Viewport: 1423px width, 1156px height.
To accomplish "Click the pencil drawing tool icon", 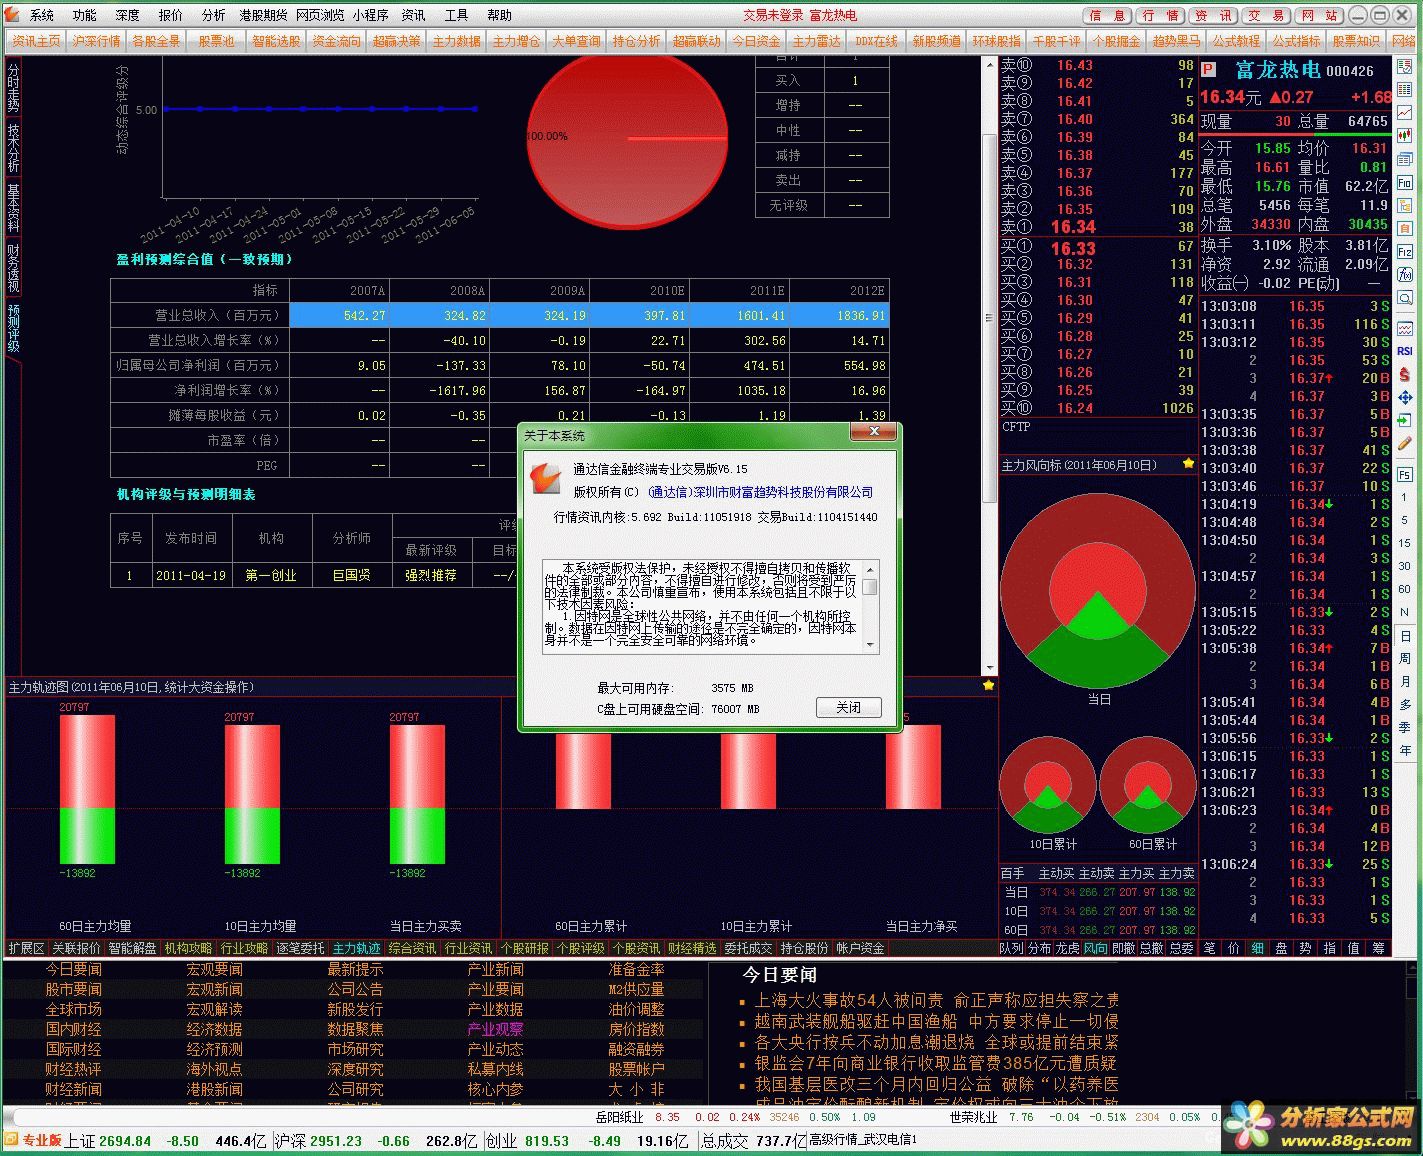I will 1405,444.
